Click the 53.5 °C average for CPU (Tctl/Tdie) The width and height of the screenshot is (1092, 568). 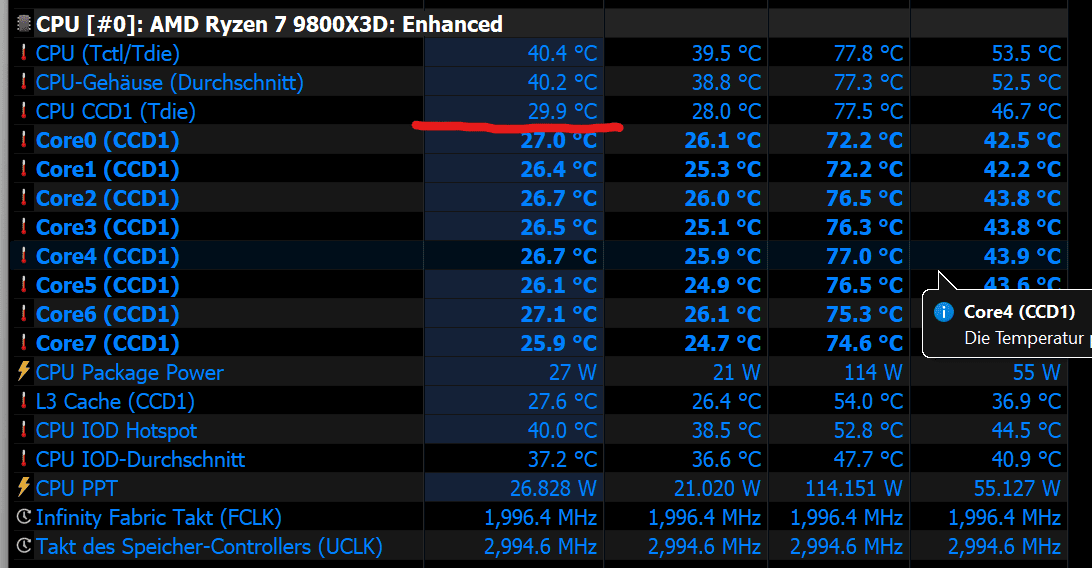[1027, 53]
